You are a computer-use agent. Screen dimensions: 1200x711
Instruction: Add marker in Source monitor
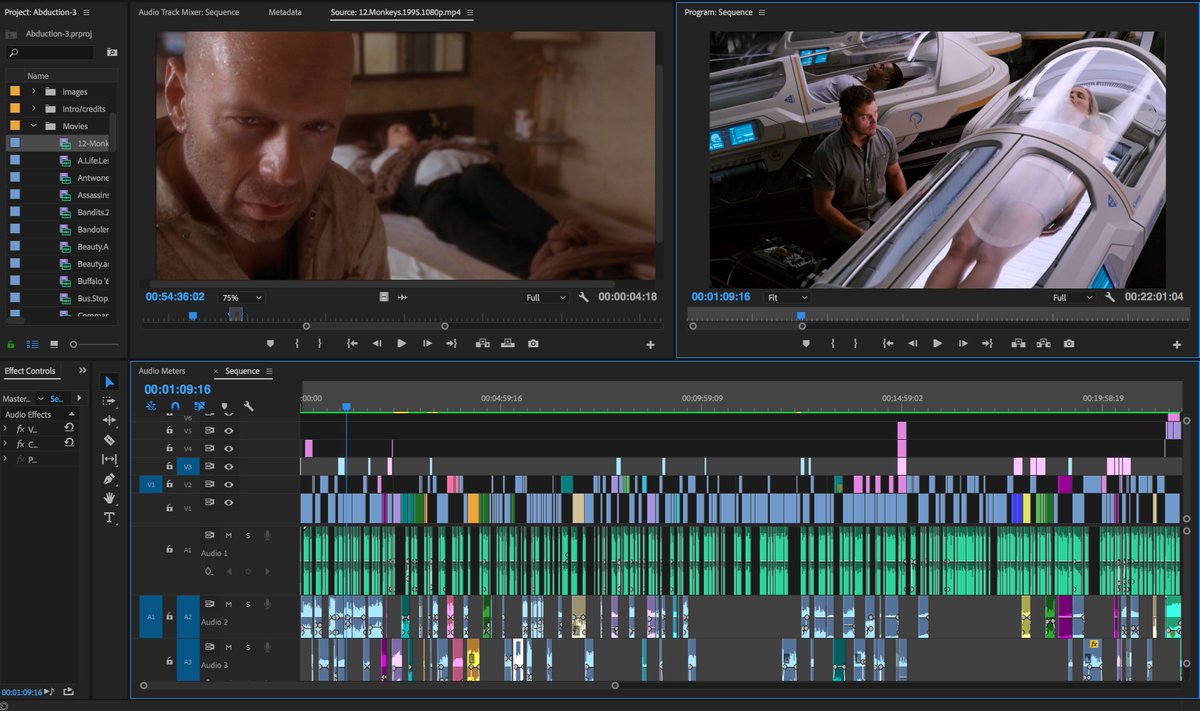pos(270,343)
